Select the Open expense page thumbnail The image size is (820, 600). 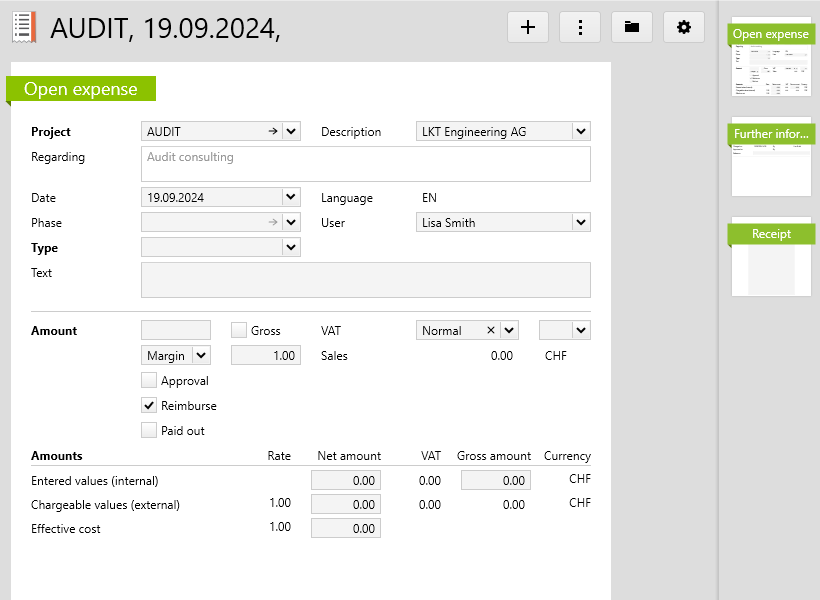point(771,57)
